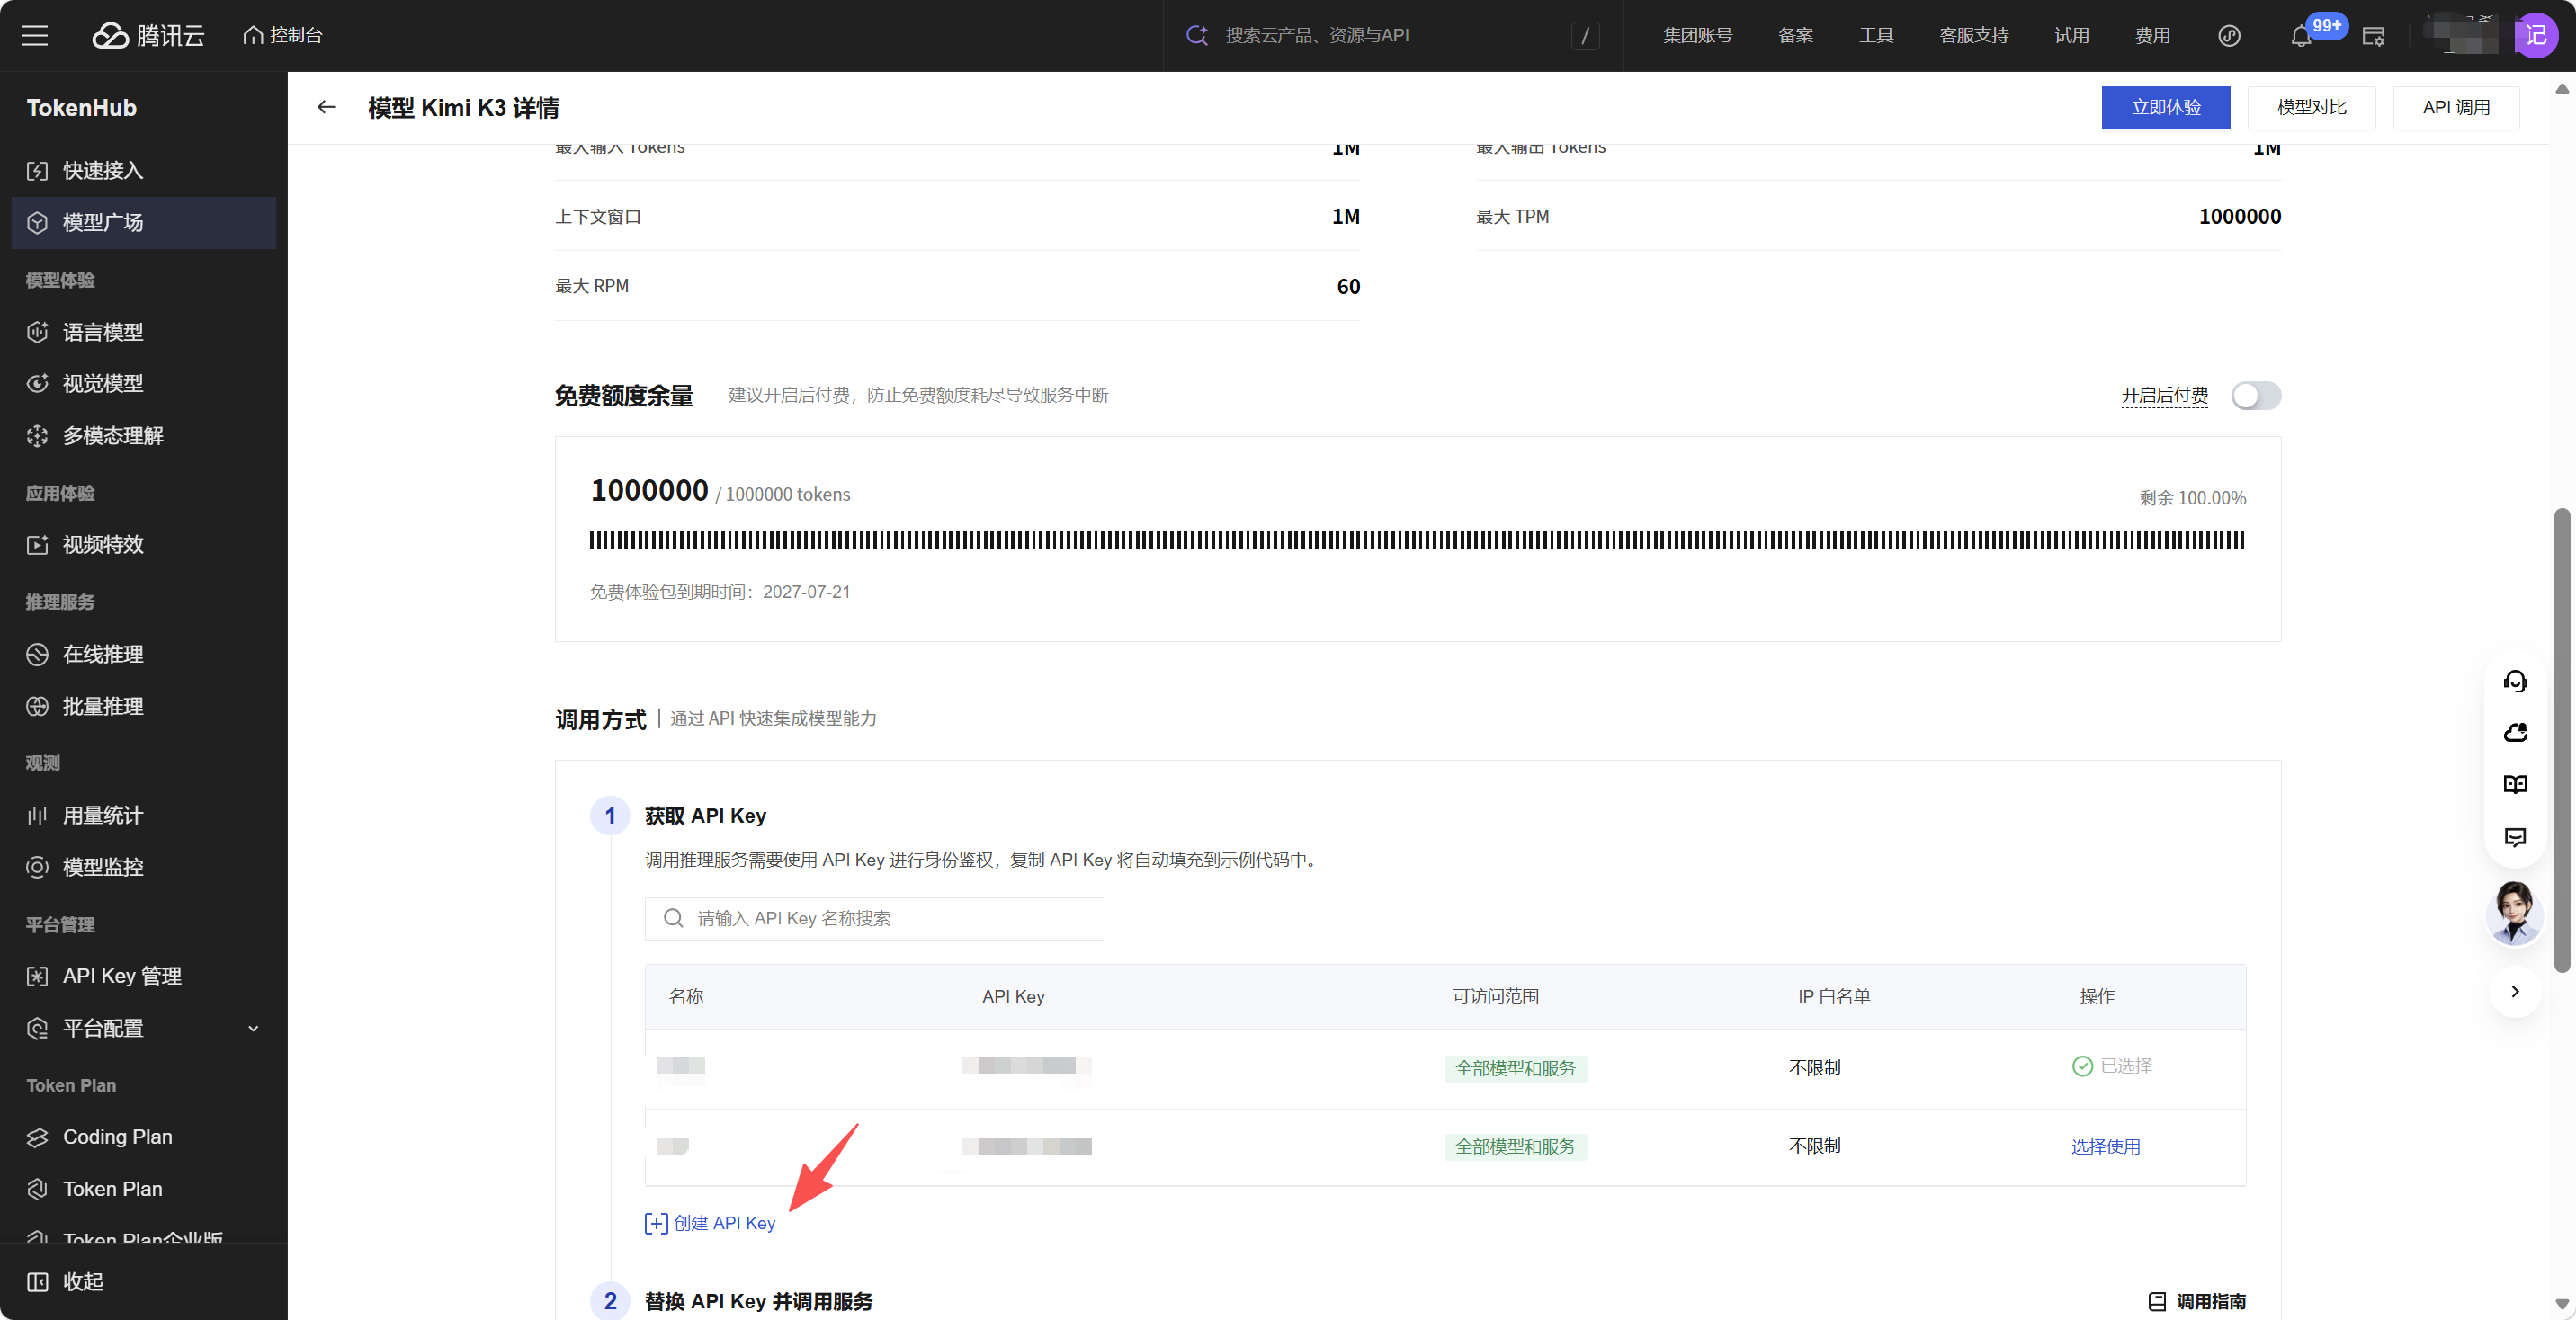Select 模型广场 in the sidebar
Screen dimensions: 2576x1320
click(143, 222)
